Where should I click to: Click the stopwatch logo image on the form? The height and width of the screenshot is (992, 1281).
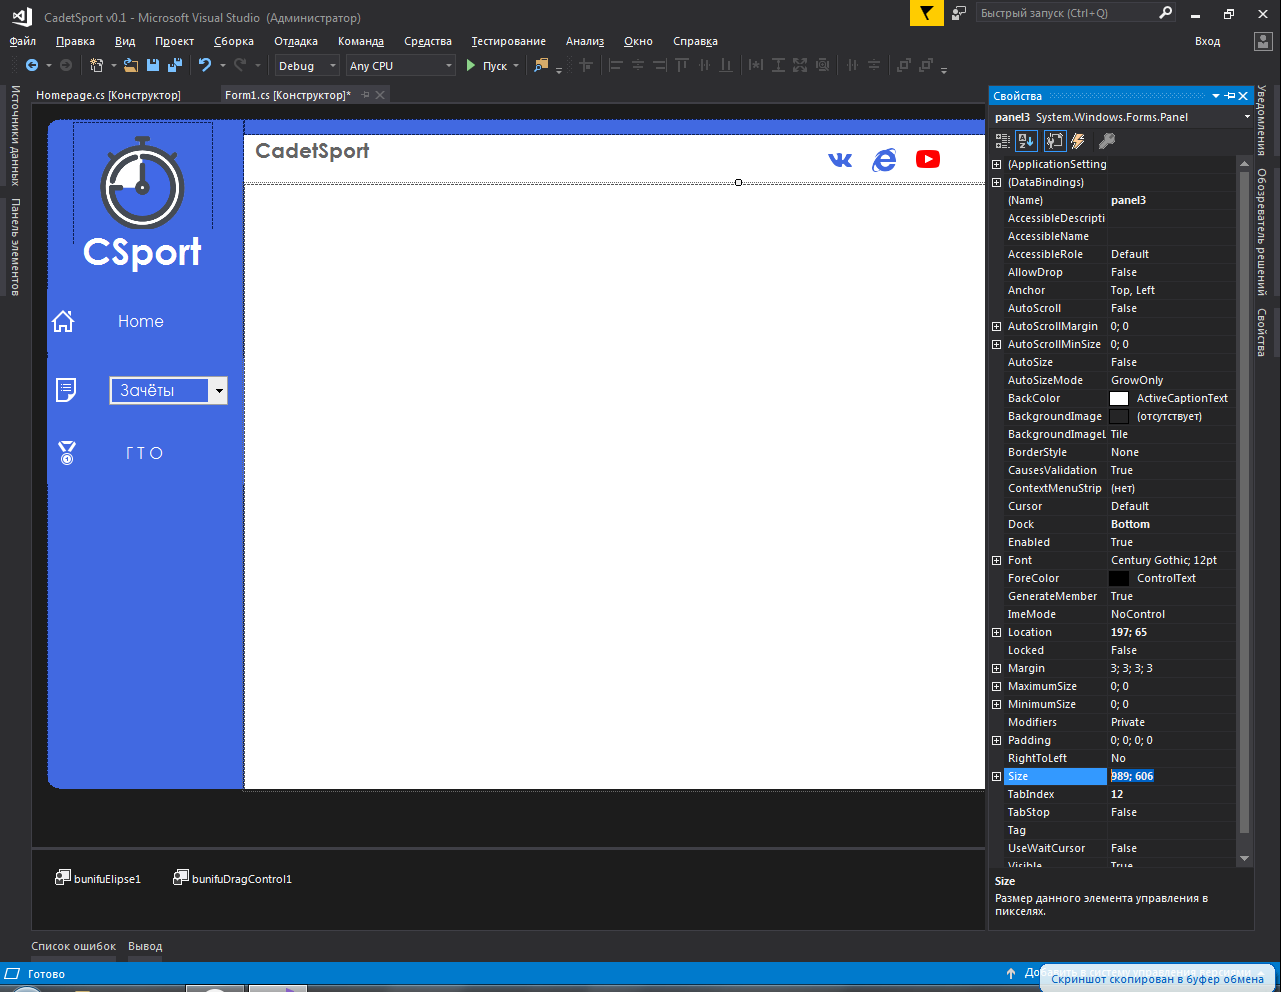142,183
